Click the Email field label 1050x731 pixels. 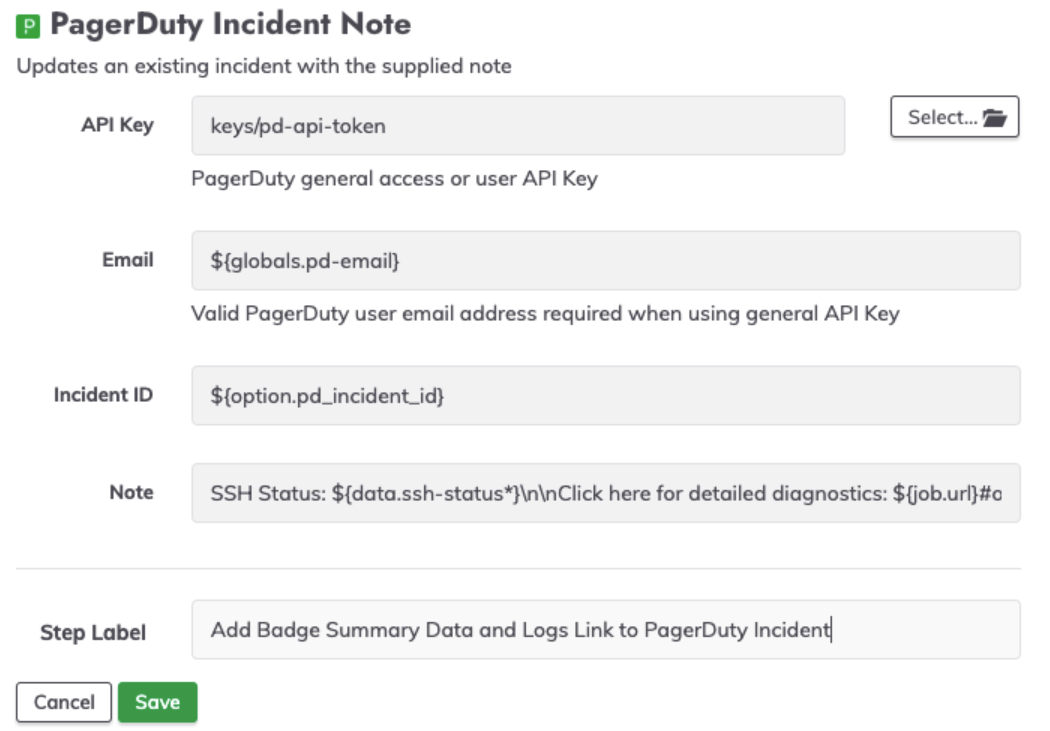pos(127,260)
